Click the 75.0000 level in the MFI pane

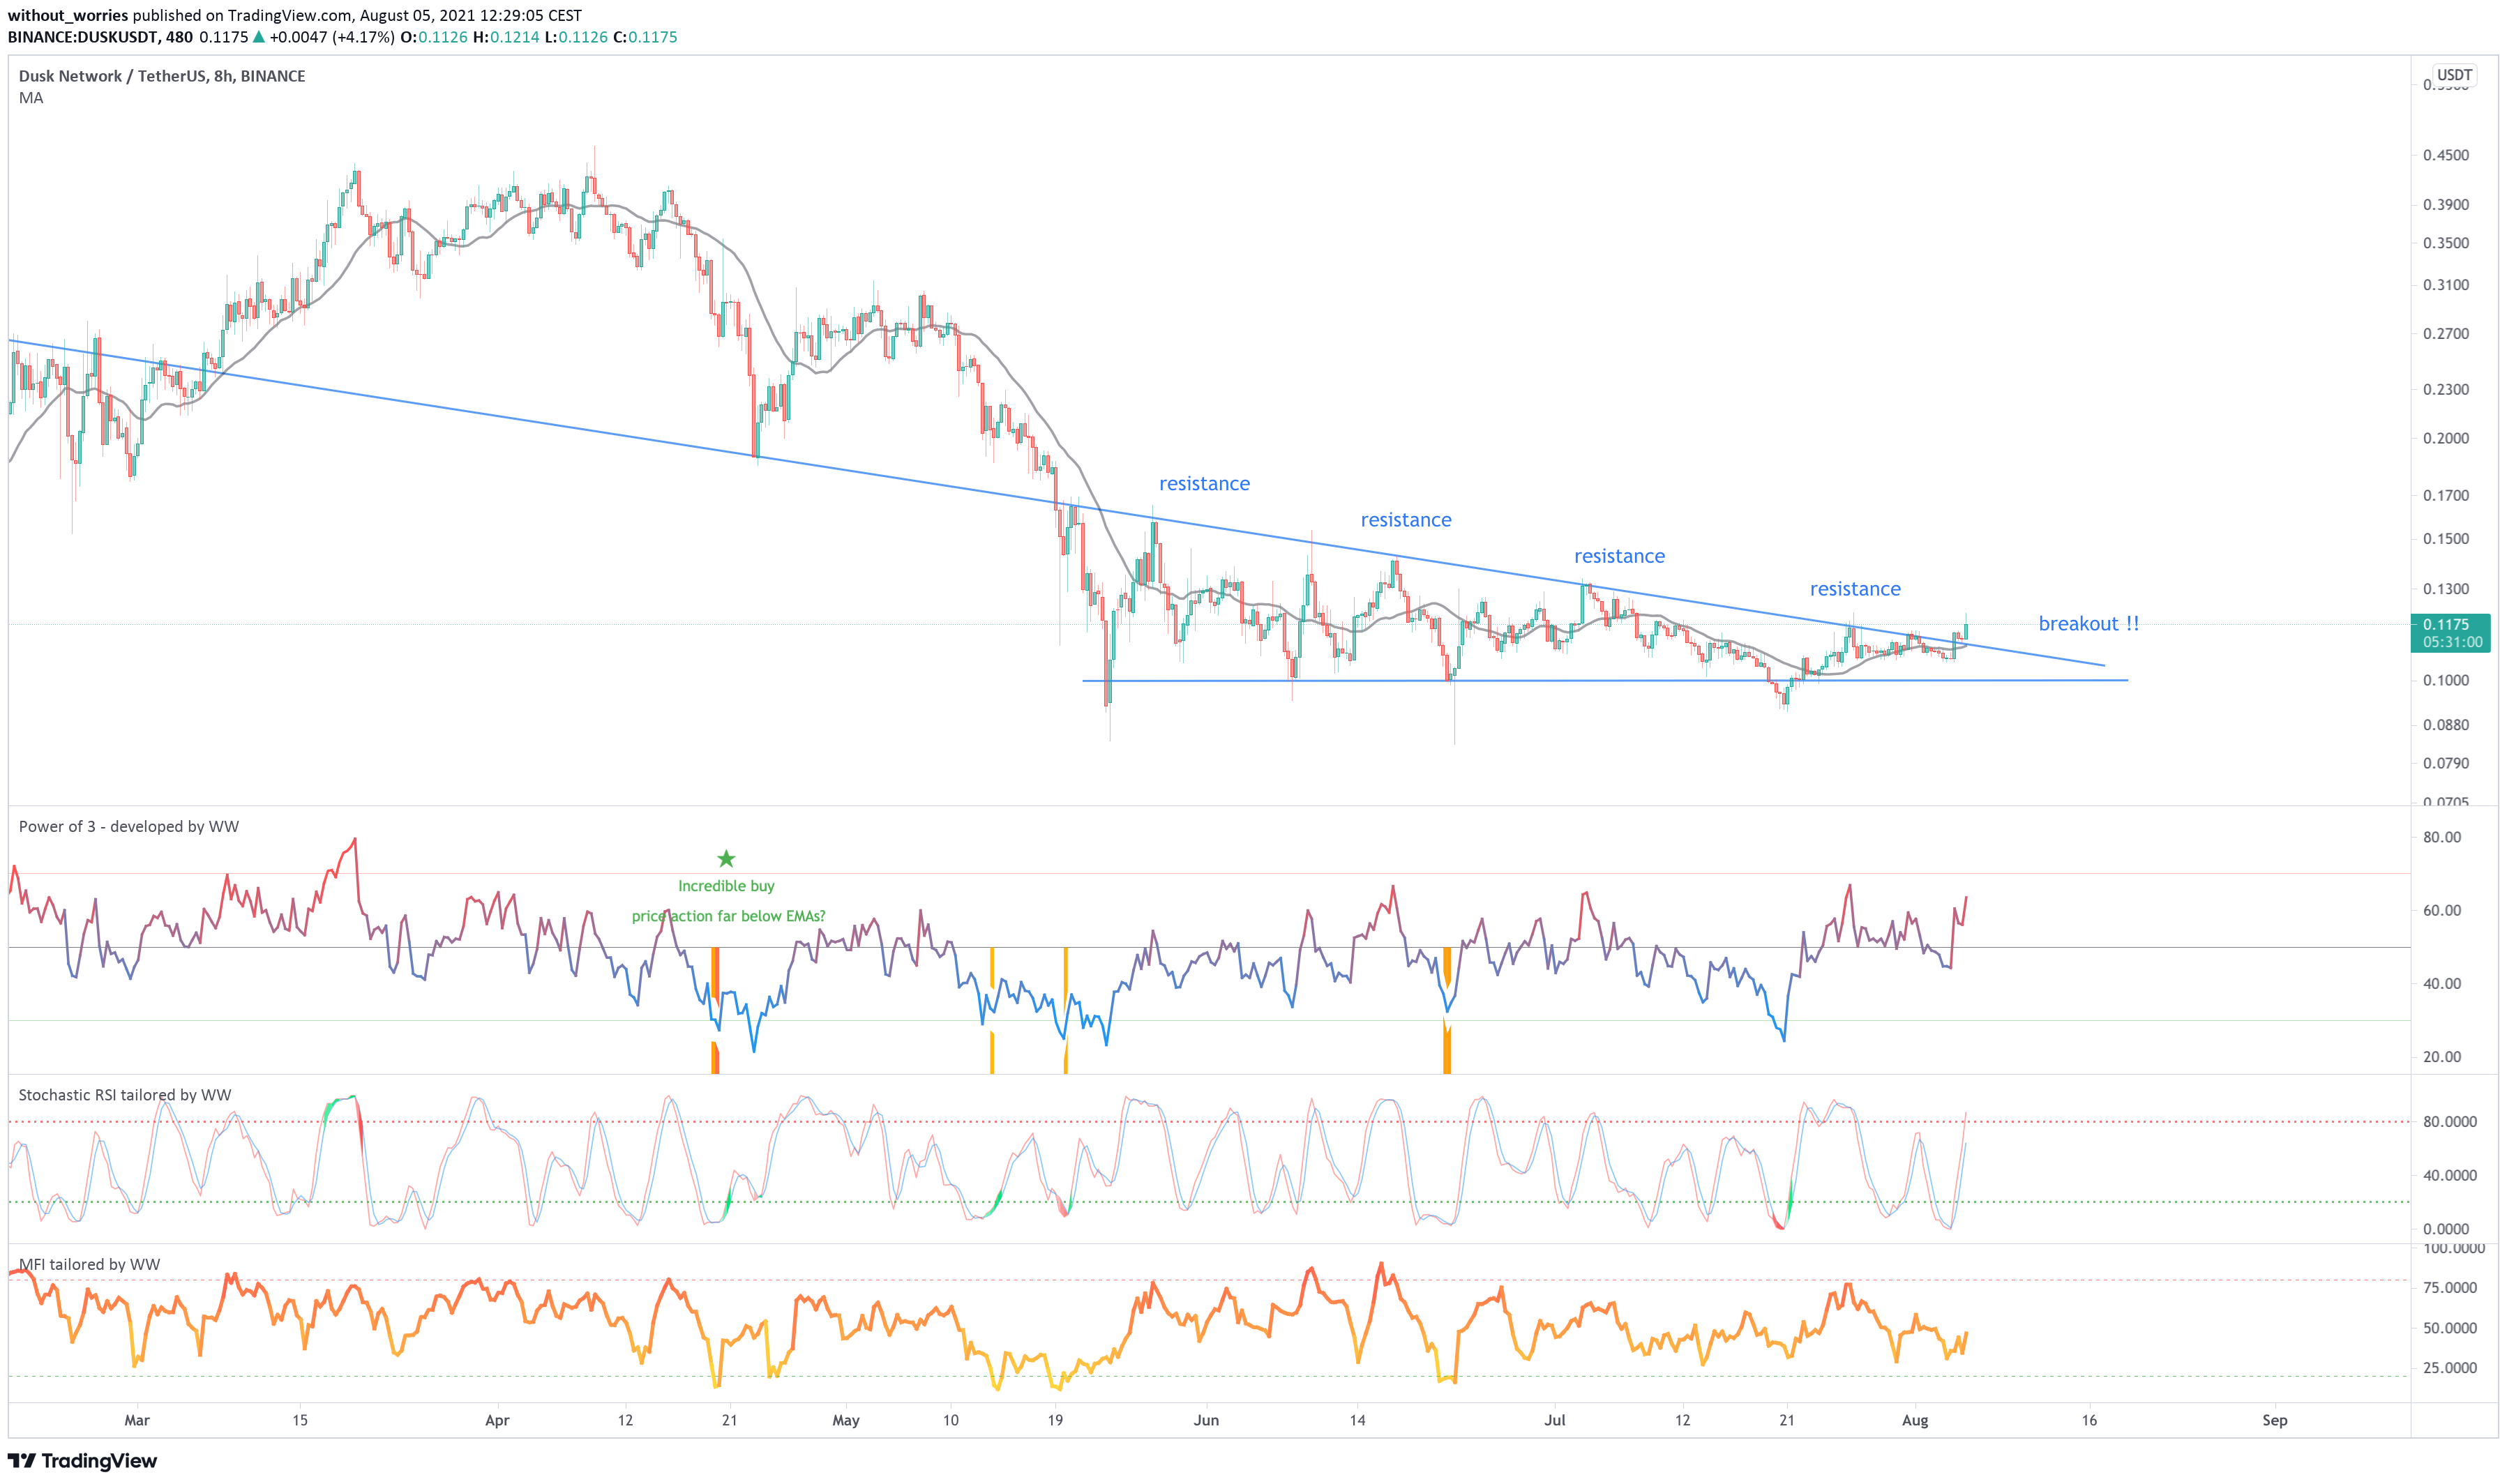coord(2449,1287)
